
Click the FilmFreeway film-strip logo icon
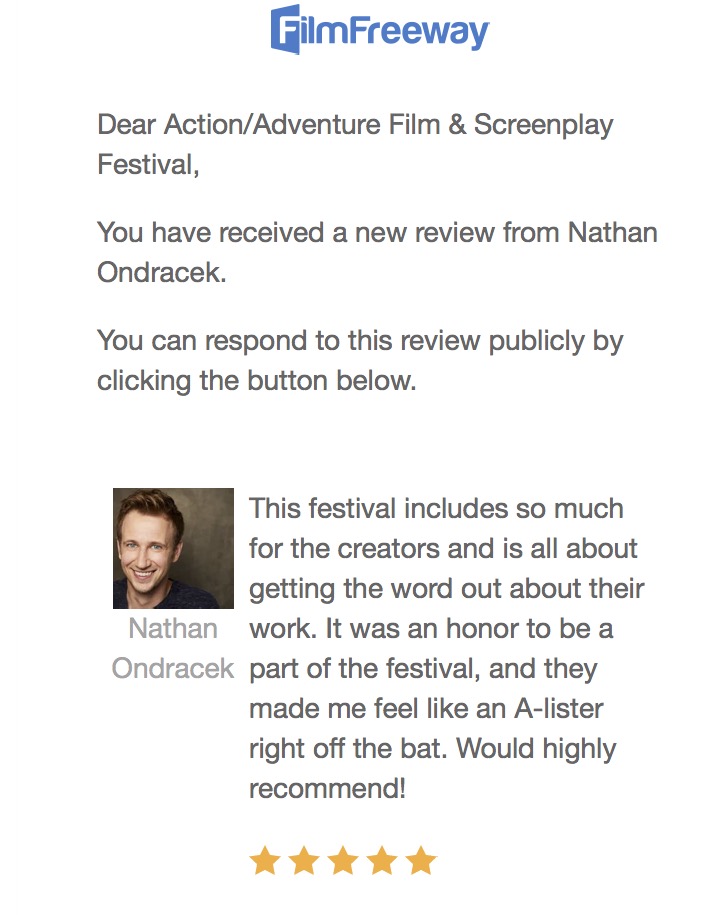coord(287,29)
